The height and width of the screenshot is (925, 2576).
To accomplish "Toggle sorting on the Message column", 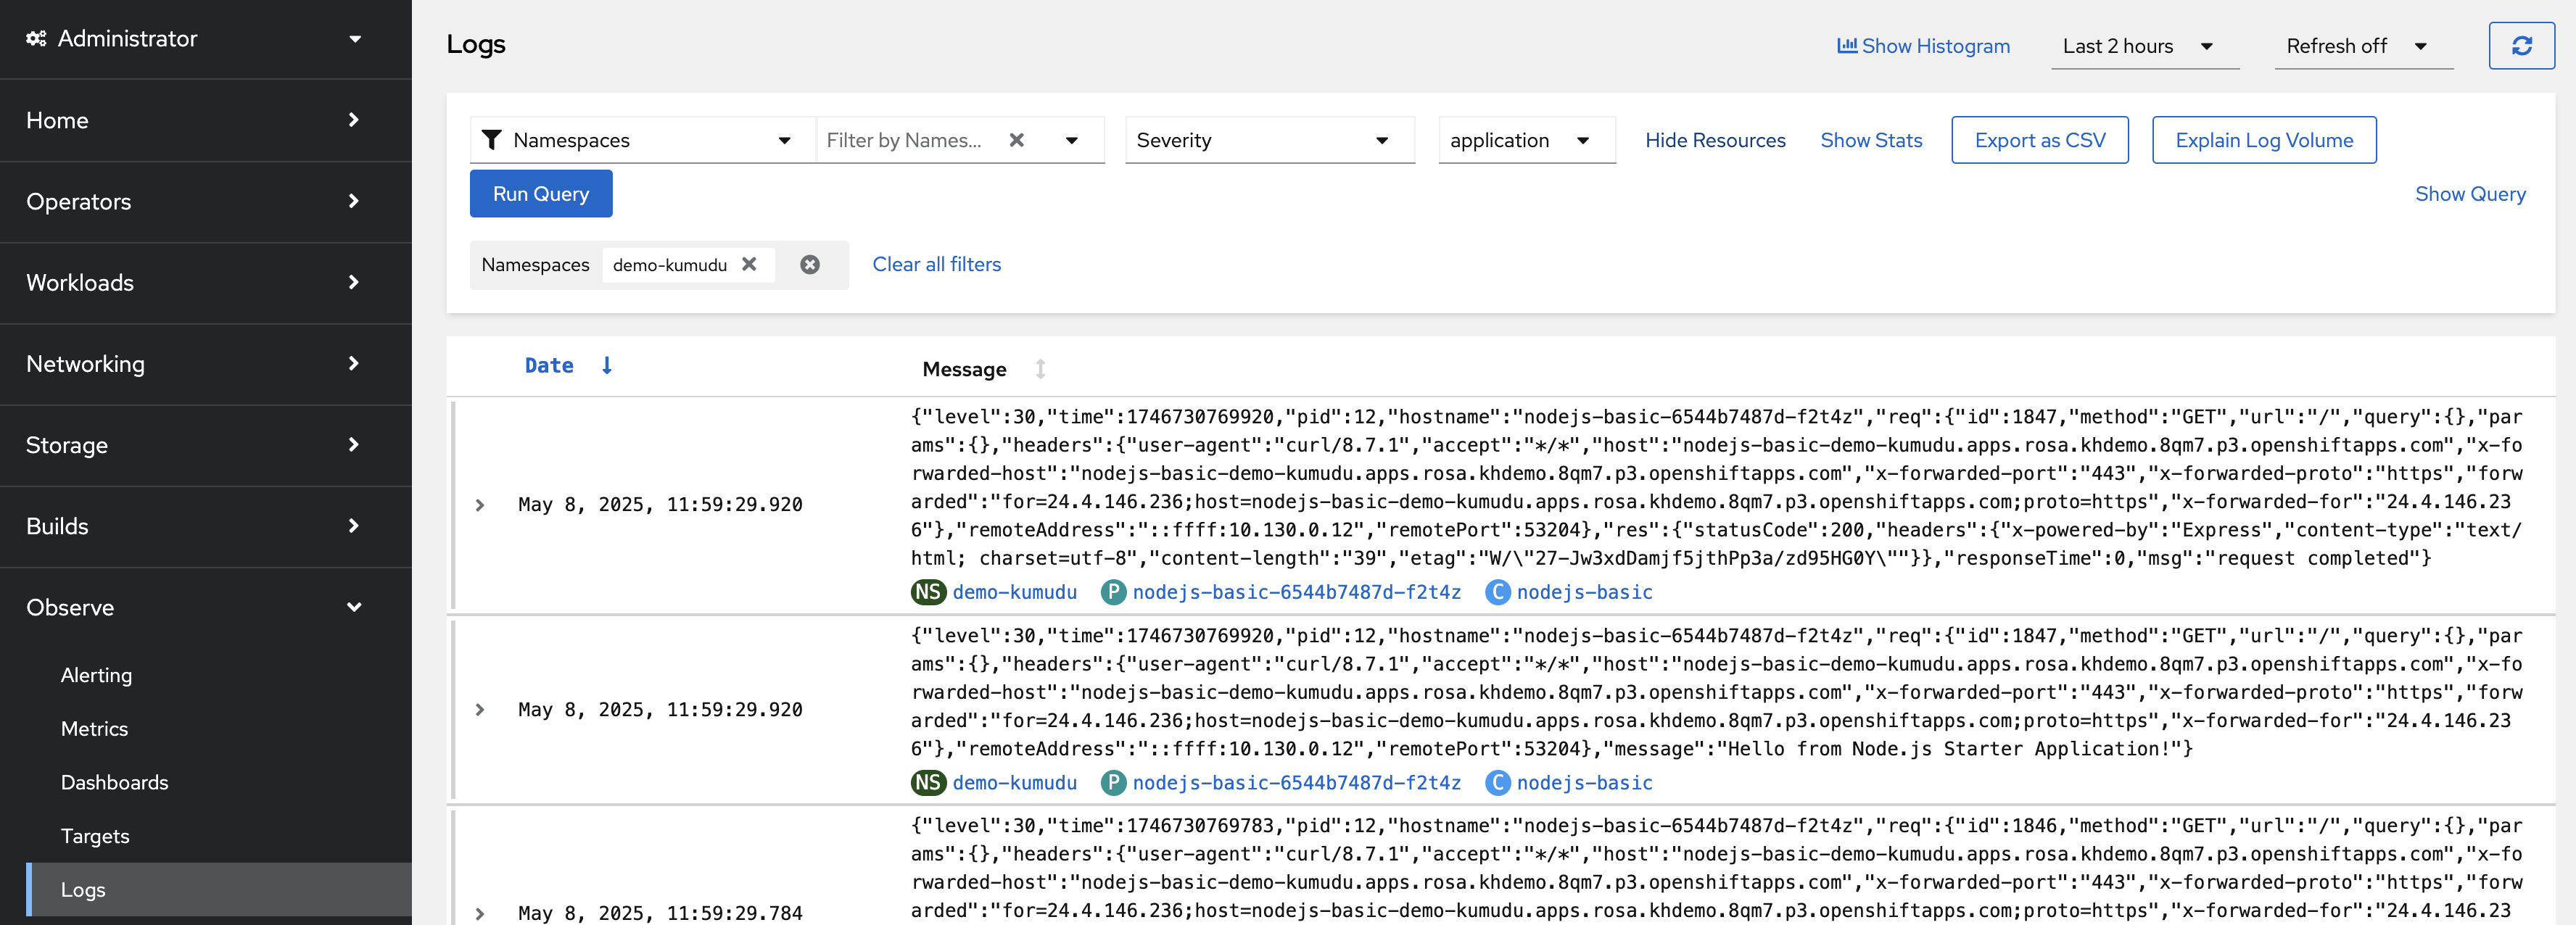I will (1040, 369).
